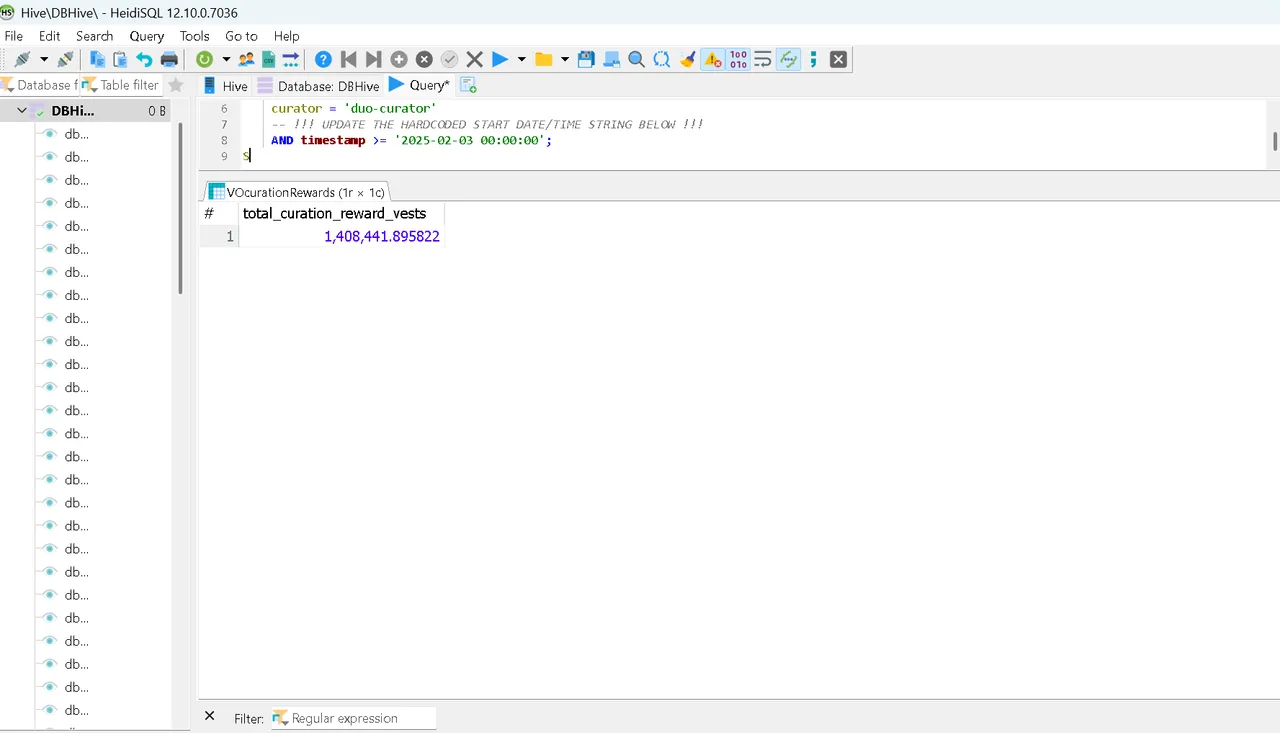Open the blue Help question icon
1280x733 pixels.
click(323, 59)
